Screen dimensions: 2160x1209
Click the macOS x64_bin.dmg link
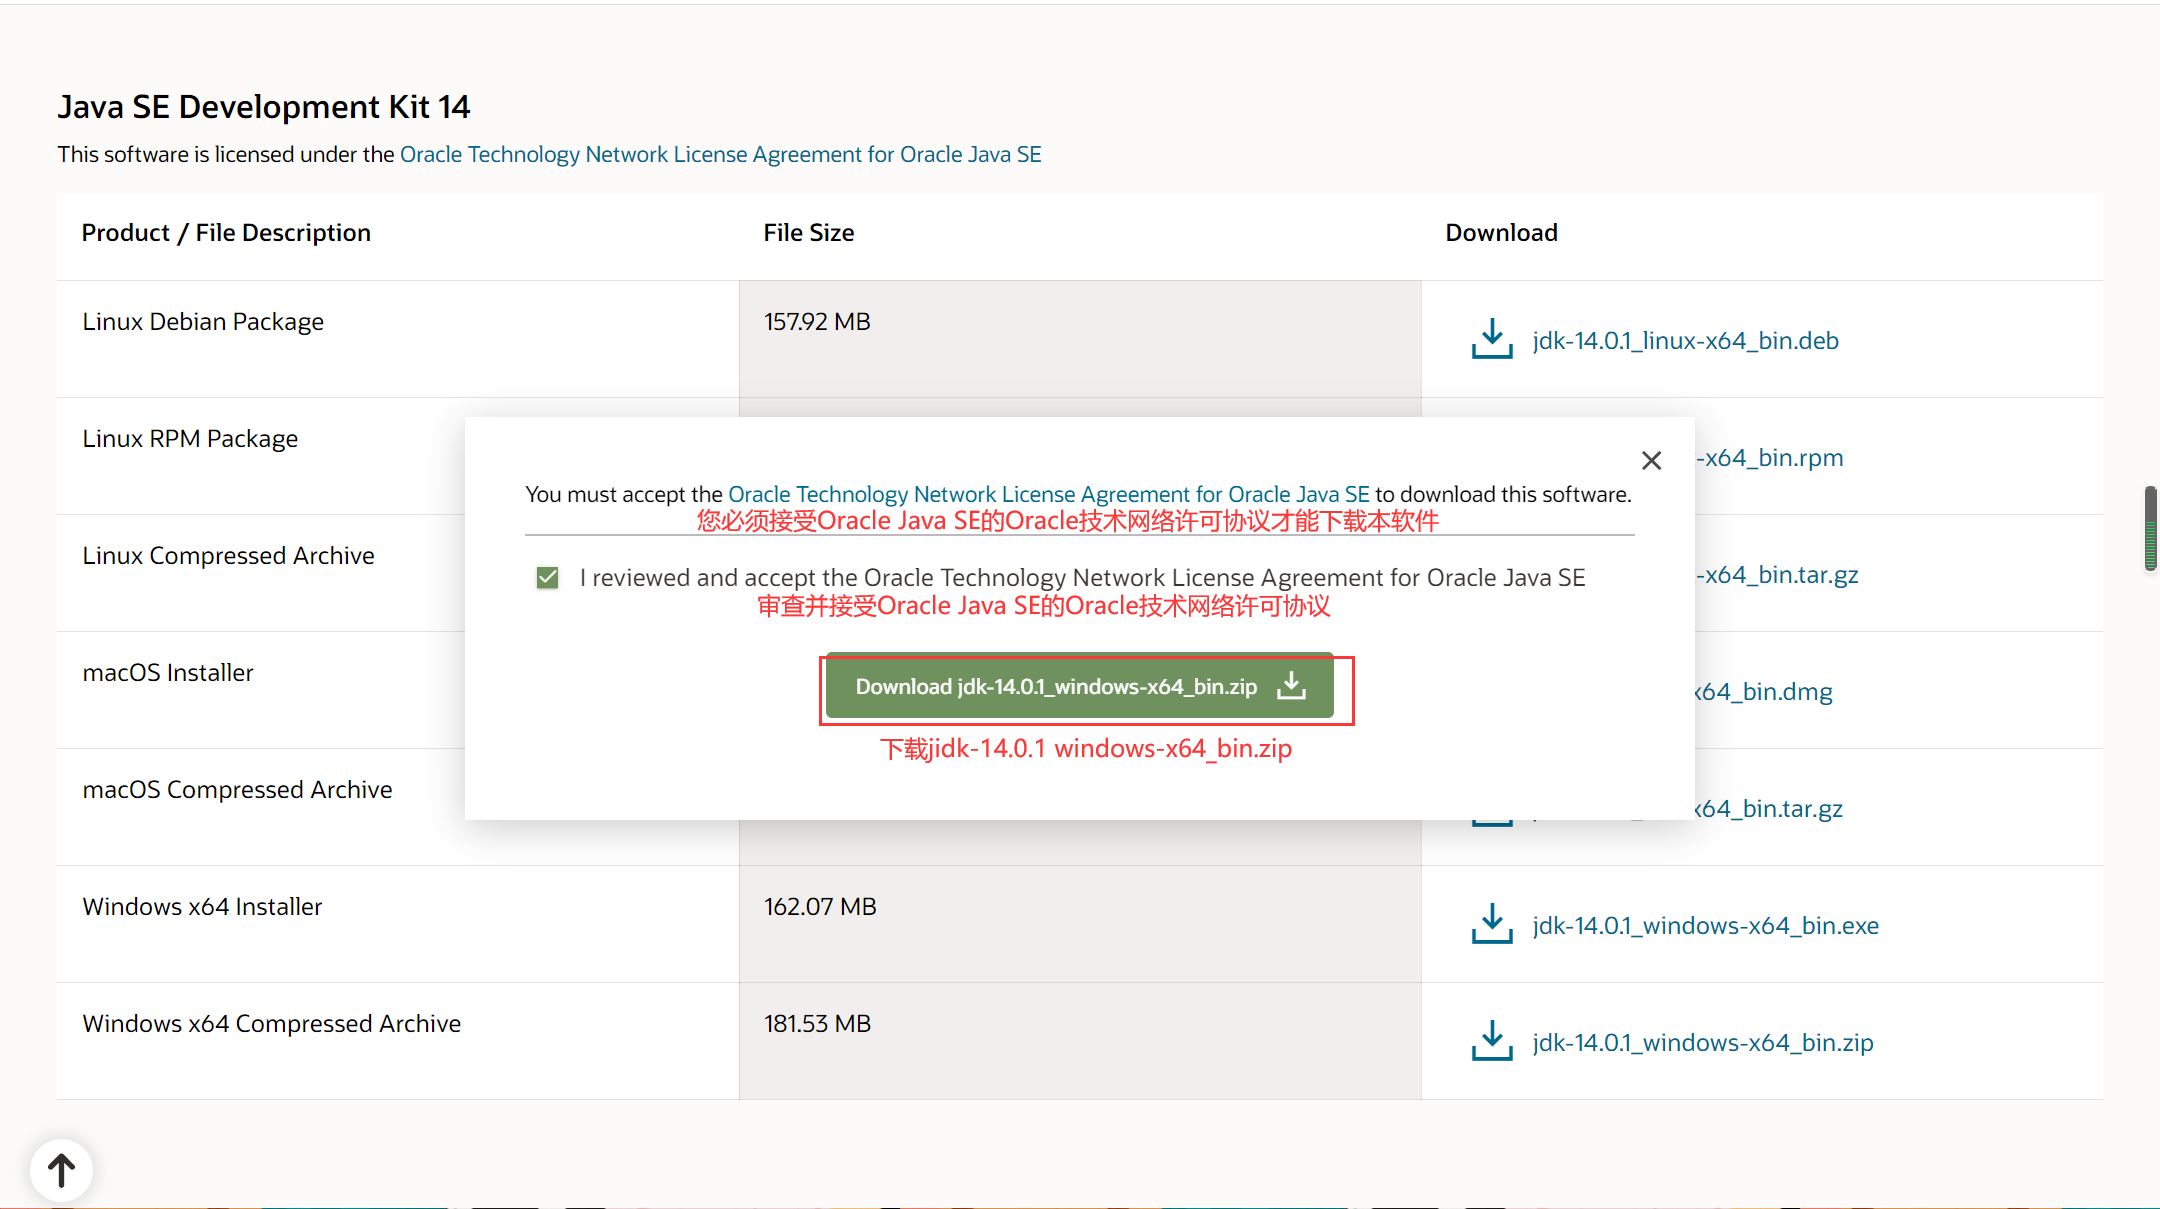click(x=1764, y=692)
